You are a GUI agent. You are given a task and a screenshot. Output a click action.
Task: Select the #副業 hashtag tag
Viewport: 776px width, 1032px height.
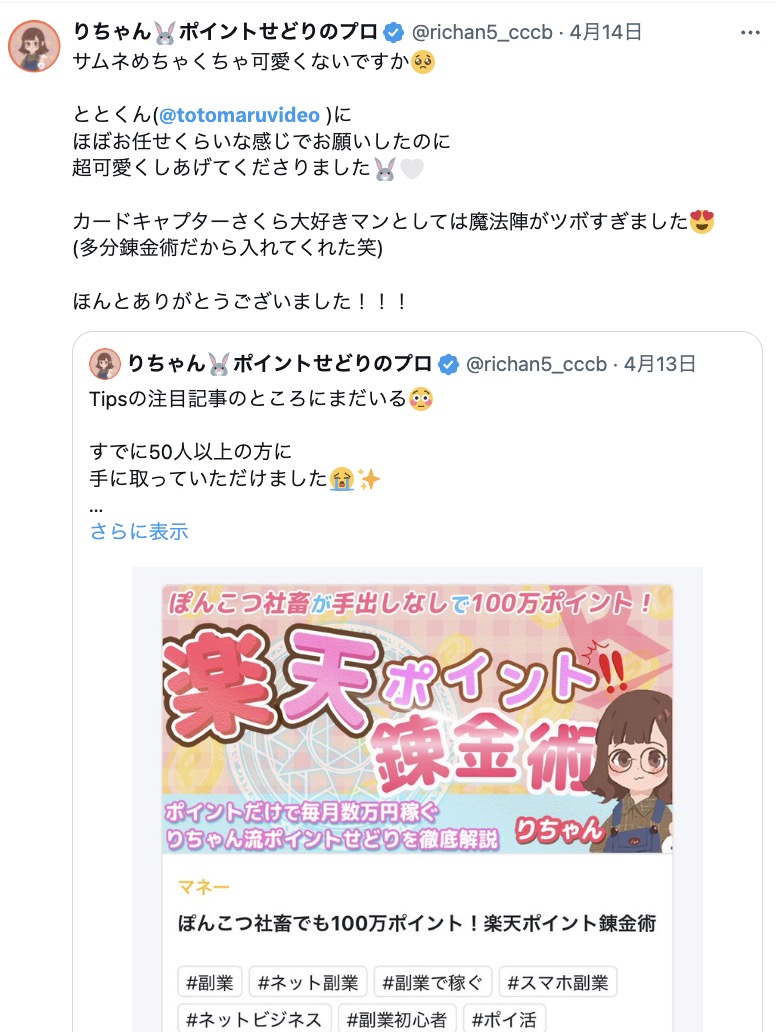210,983
